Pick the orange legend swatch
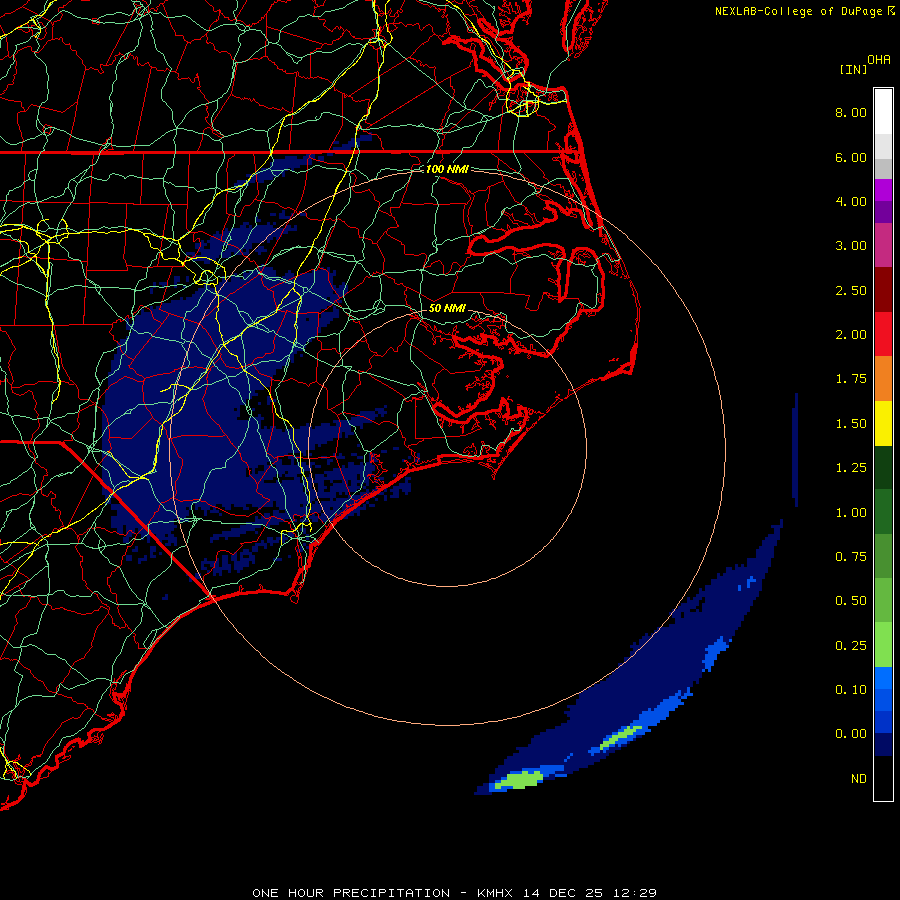The height and width of the screenshot is (900, 900). [x=883, y=379]
